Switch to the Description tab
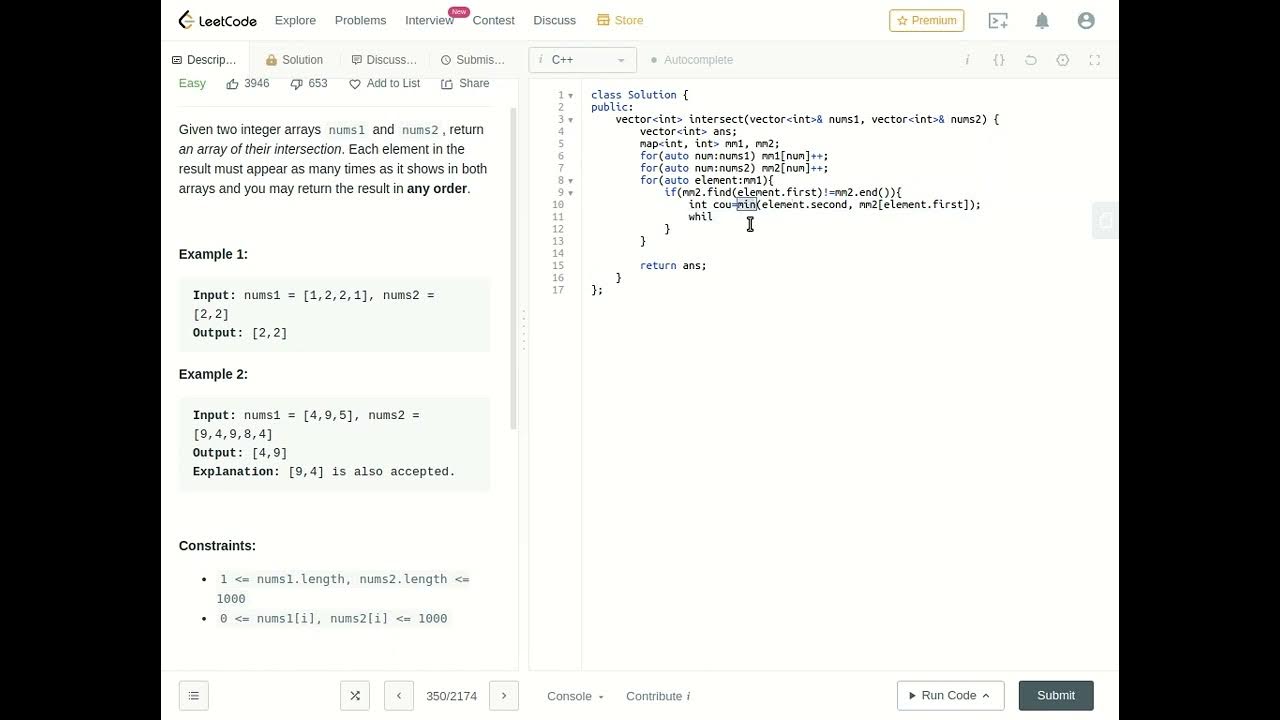Image resolution: width=1280 pixels, height=720 pixels. [x=204, y=60]
